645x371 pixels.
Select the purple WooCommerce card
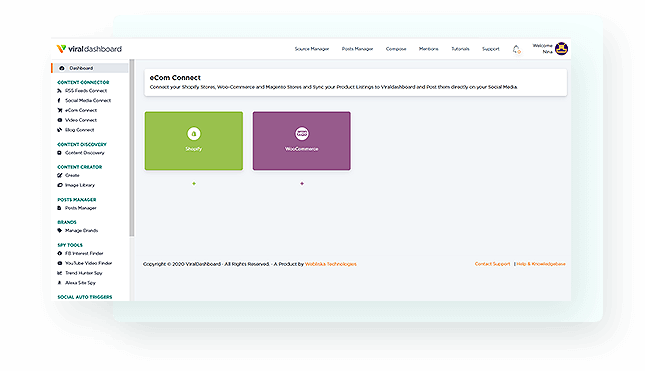point(302,141)
